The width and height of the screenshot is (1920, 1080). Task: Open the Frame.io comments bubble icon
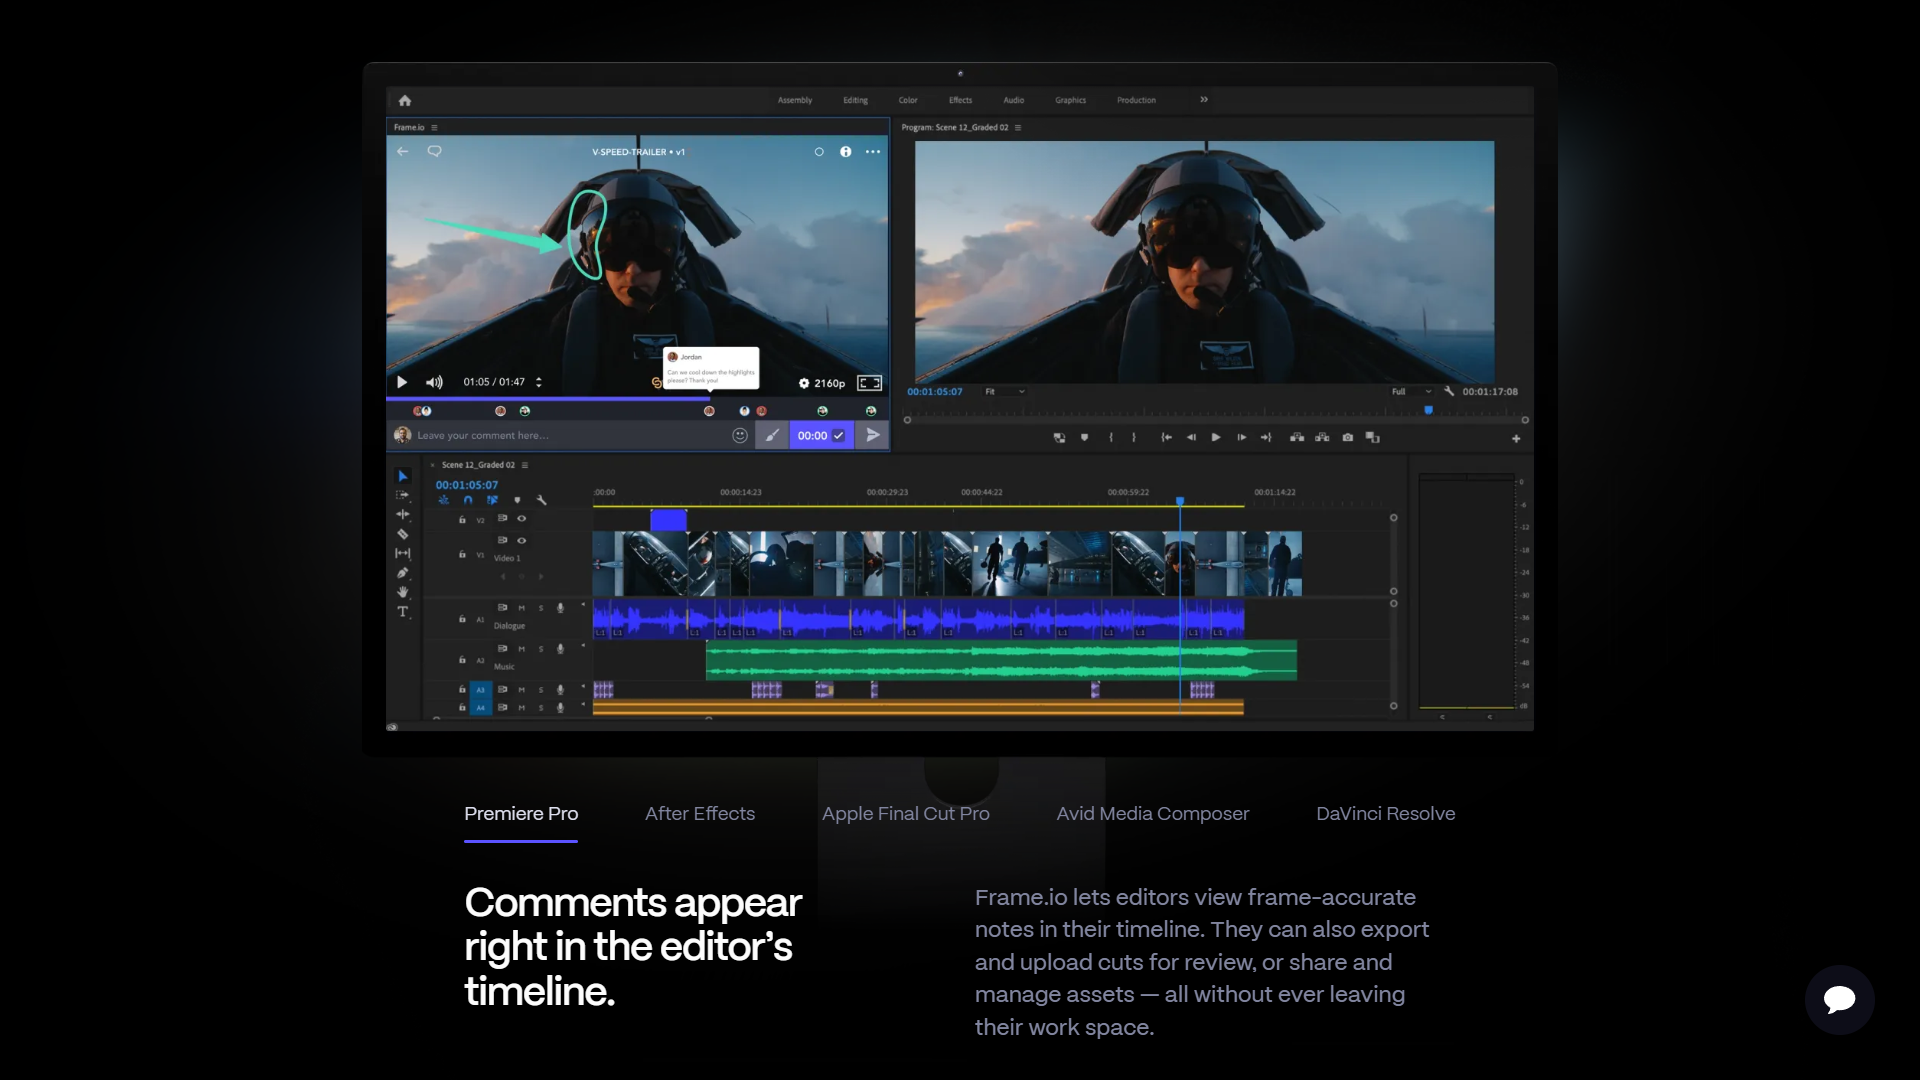click(434, 151)
